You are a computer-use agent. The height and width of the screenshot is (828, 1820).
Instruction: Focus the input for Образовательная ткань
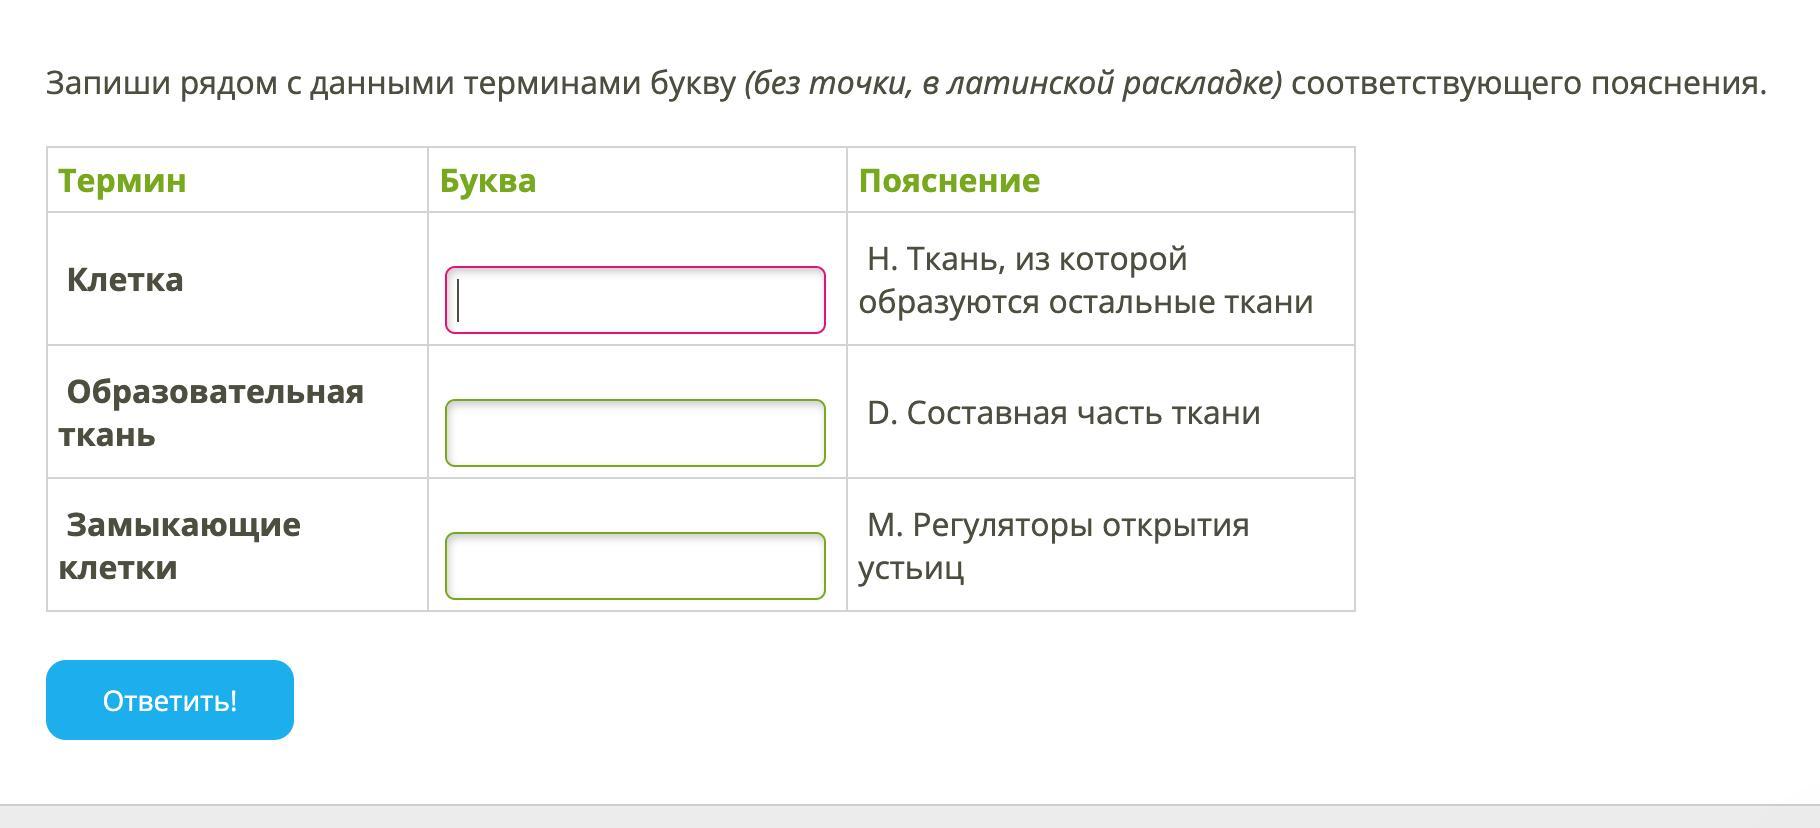pos(635,433)
